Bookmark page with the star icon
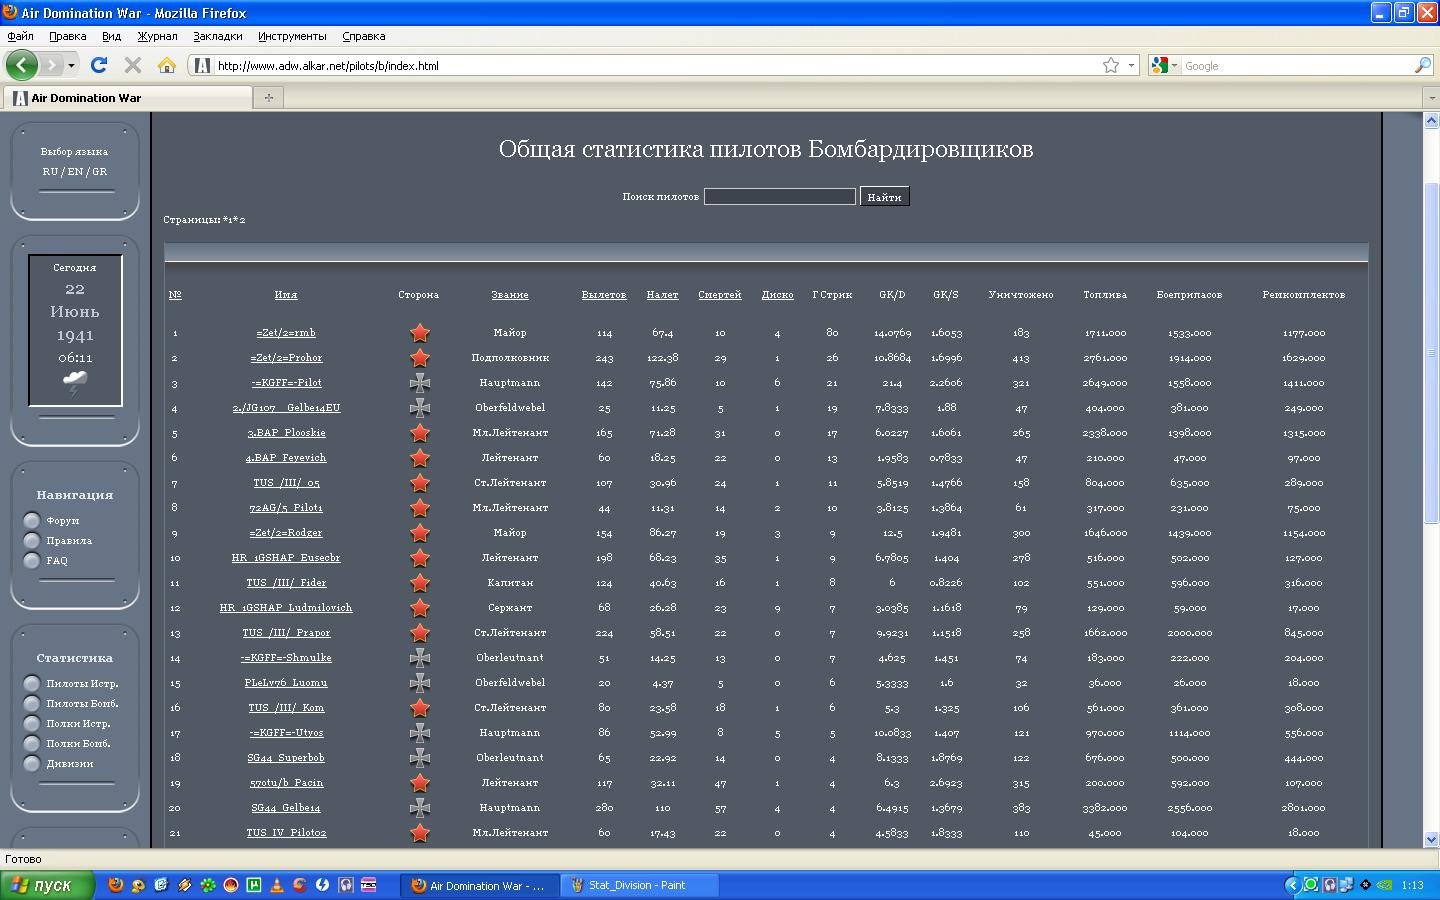Screen dimensions: 1440x900 pos(1110,65)
